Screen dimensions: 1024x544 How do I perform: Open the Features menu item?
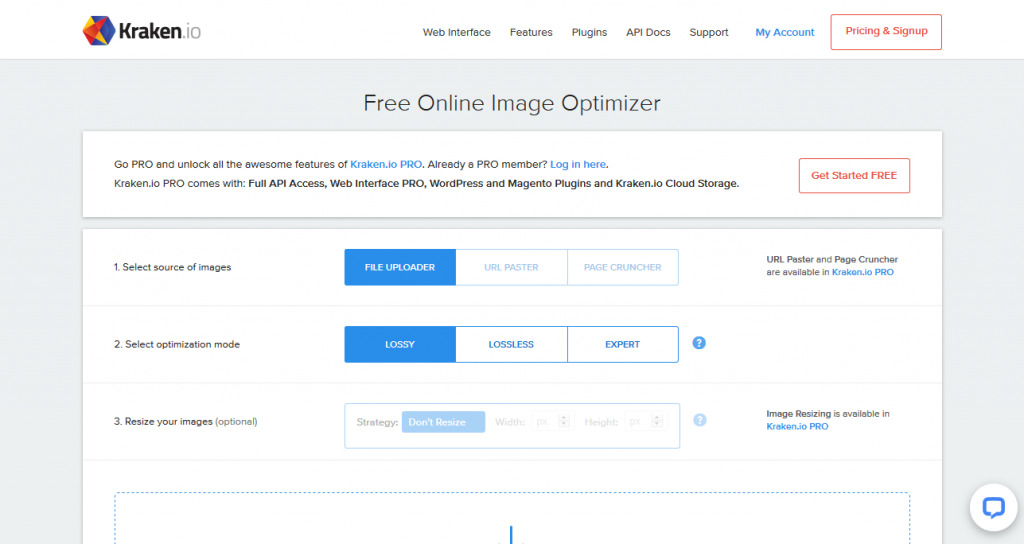pyautogui.click(x=531, y=32)
